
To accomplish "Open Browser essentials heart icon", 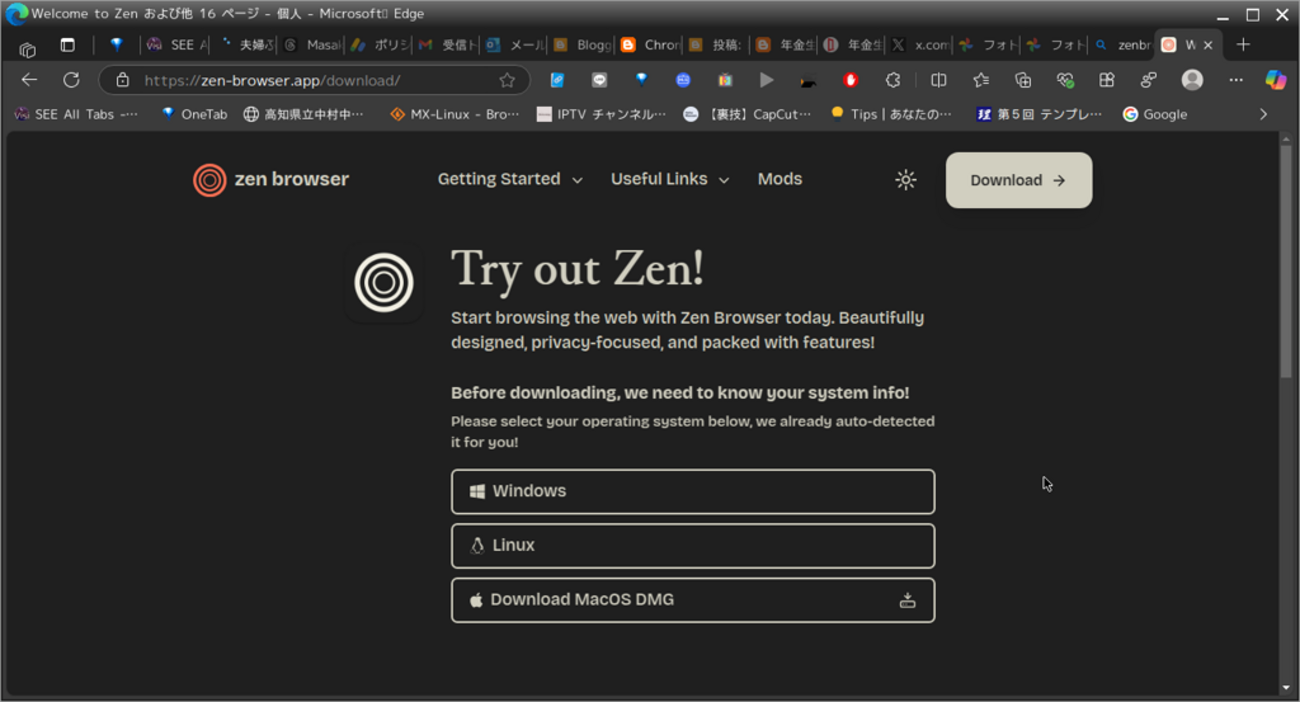I will pyautogui.click(x=1064, y=80).
